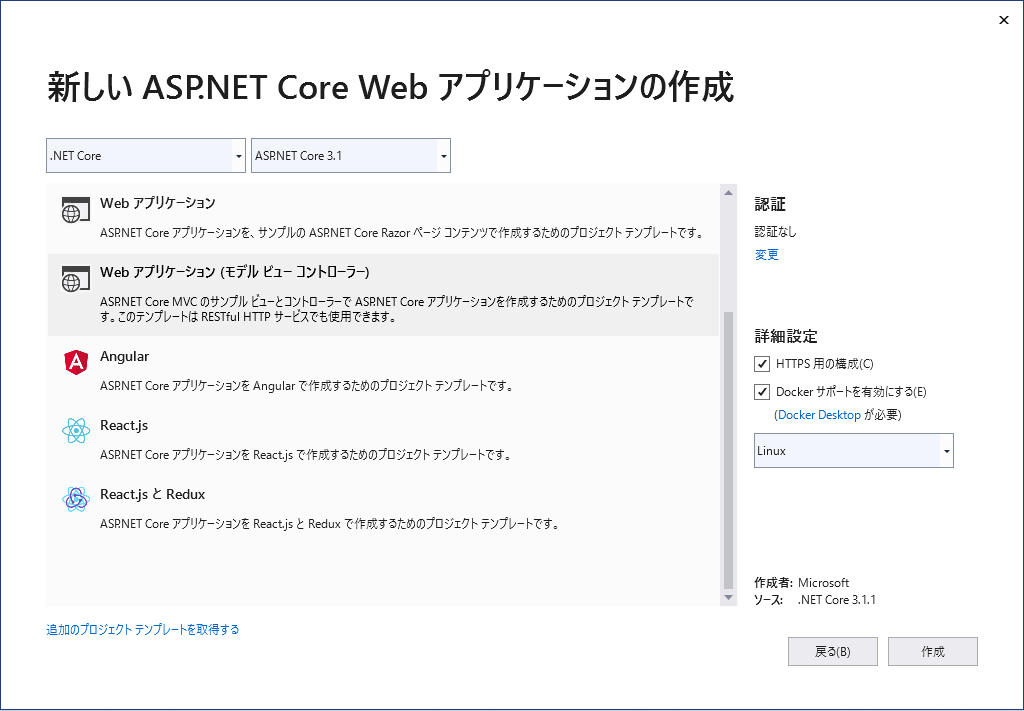Screen dimensions: 1024x711
Task: Select the Angular template title
Action: click(x=124, y=356)
